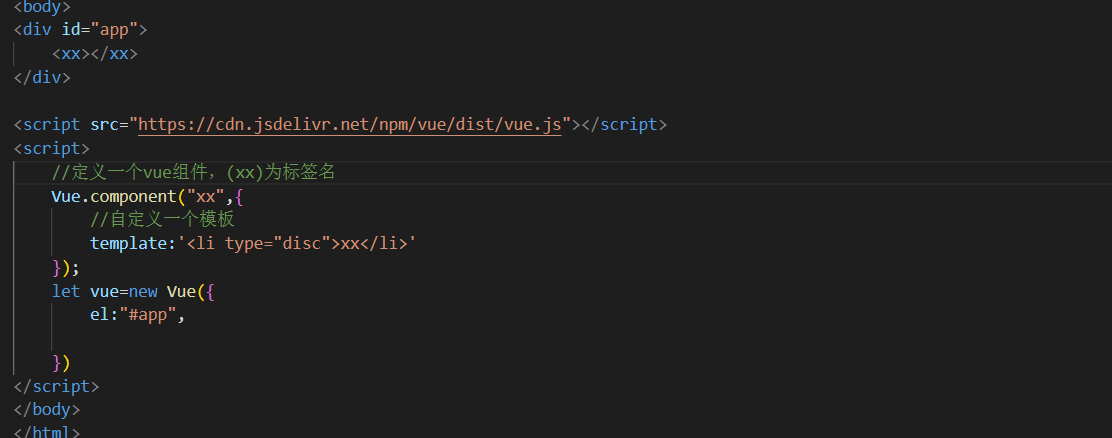1112x438 pixels.
Task: Open the vue.js jsdelivr CDN URL link
Action: click(350, 125)
